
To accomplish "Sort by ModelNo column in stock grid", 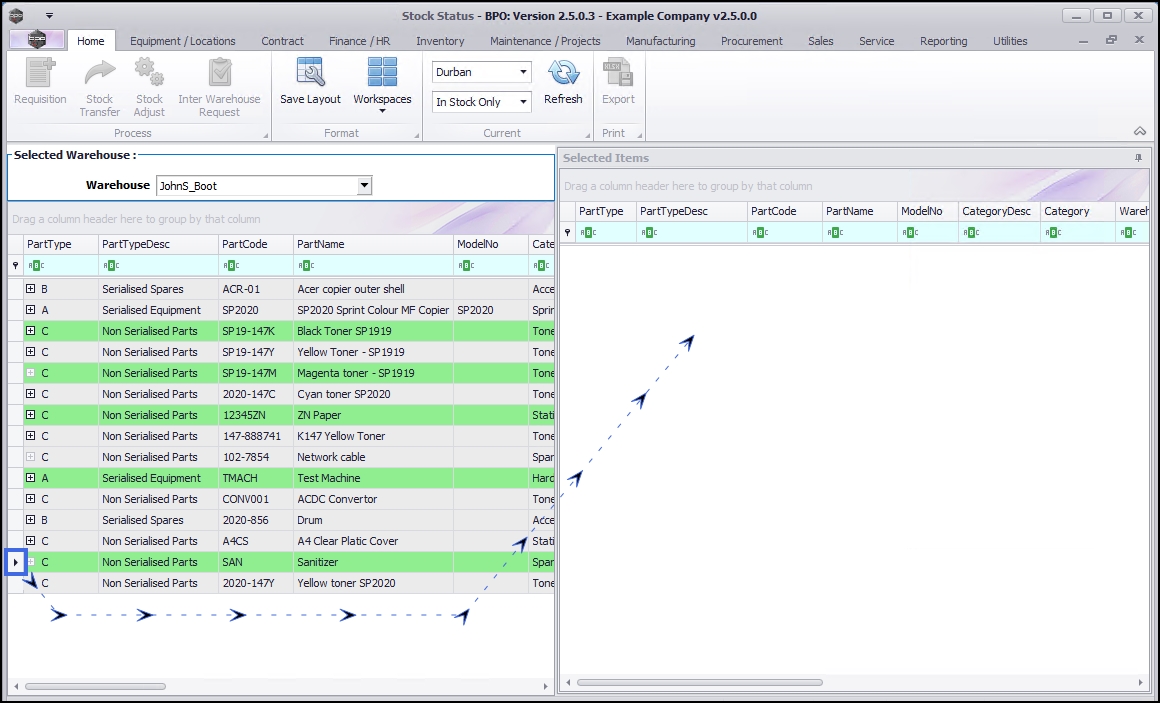I will [491, 243].
